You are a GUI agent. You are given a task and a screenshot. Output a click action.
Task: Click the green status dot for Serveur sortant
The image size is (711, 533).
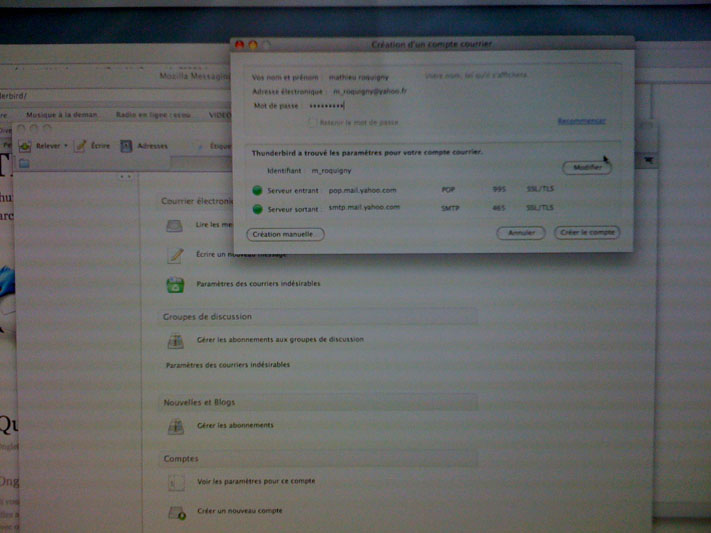pyautogui.click(x=258, y=209)
